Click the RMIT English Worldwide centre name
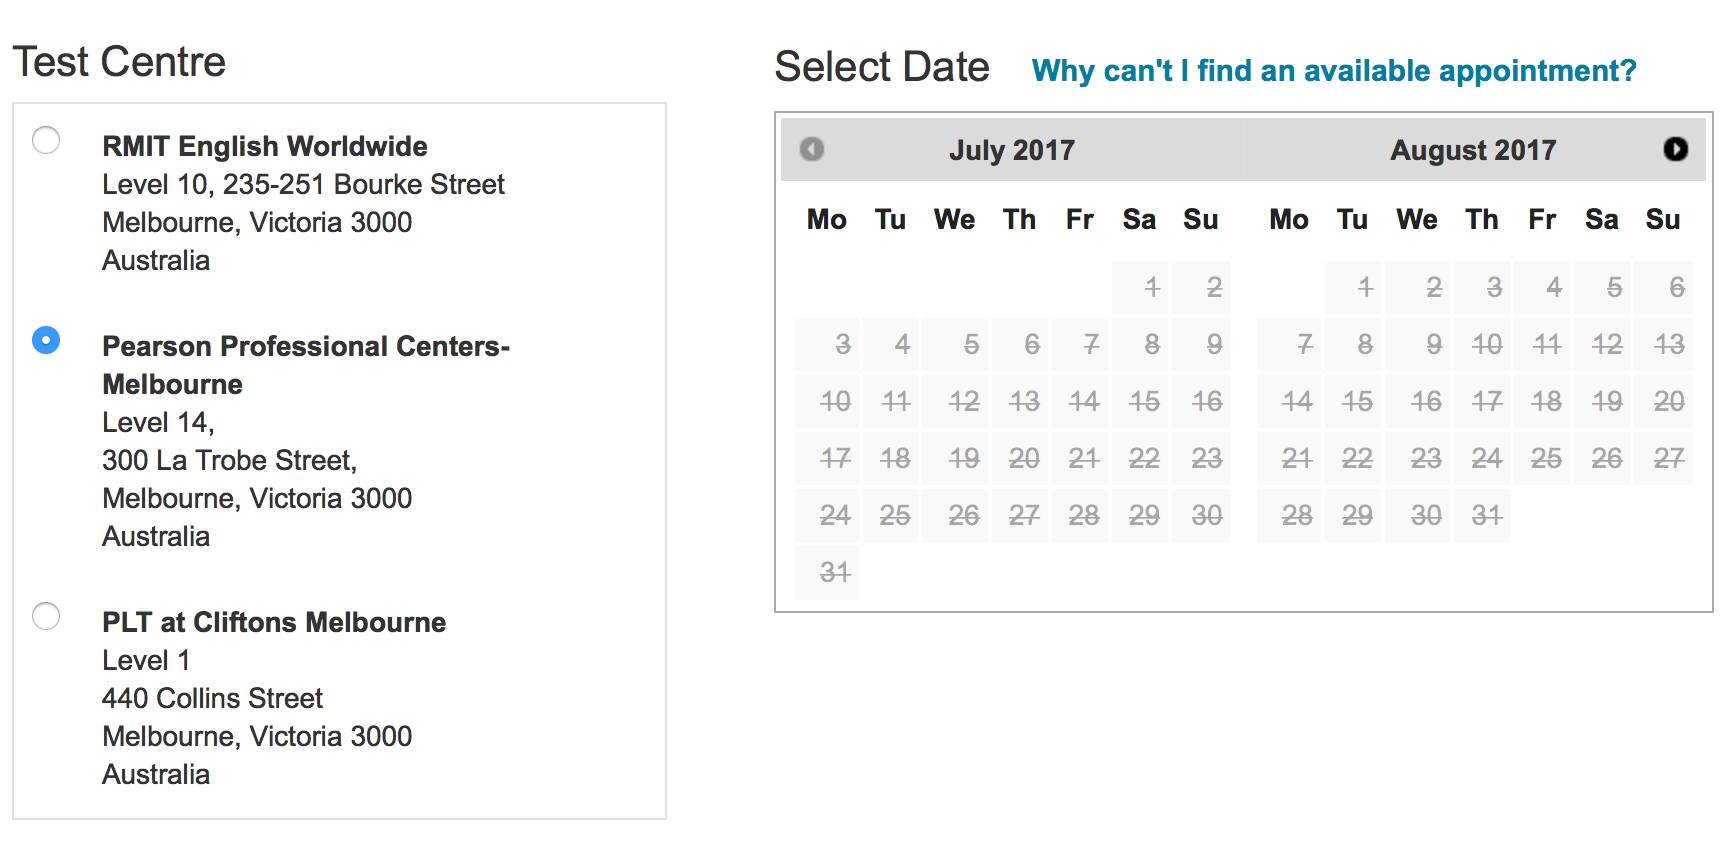Viewport: 1736px width, 848px height. (264, 146)
